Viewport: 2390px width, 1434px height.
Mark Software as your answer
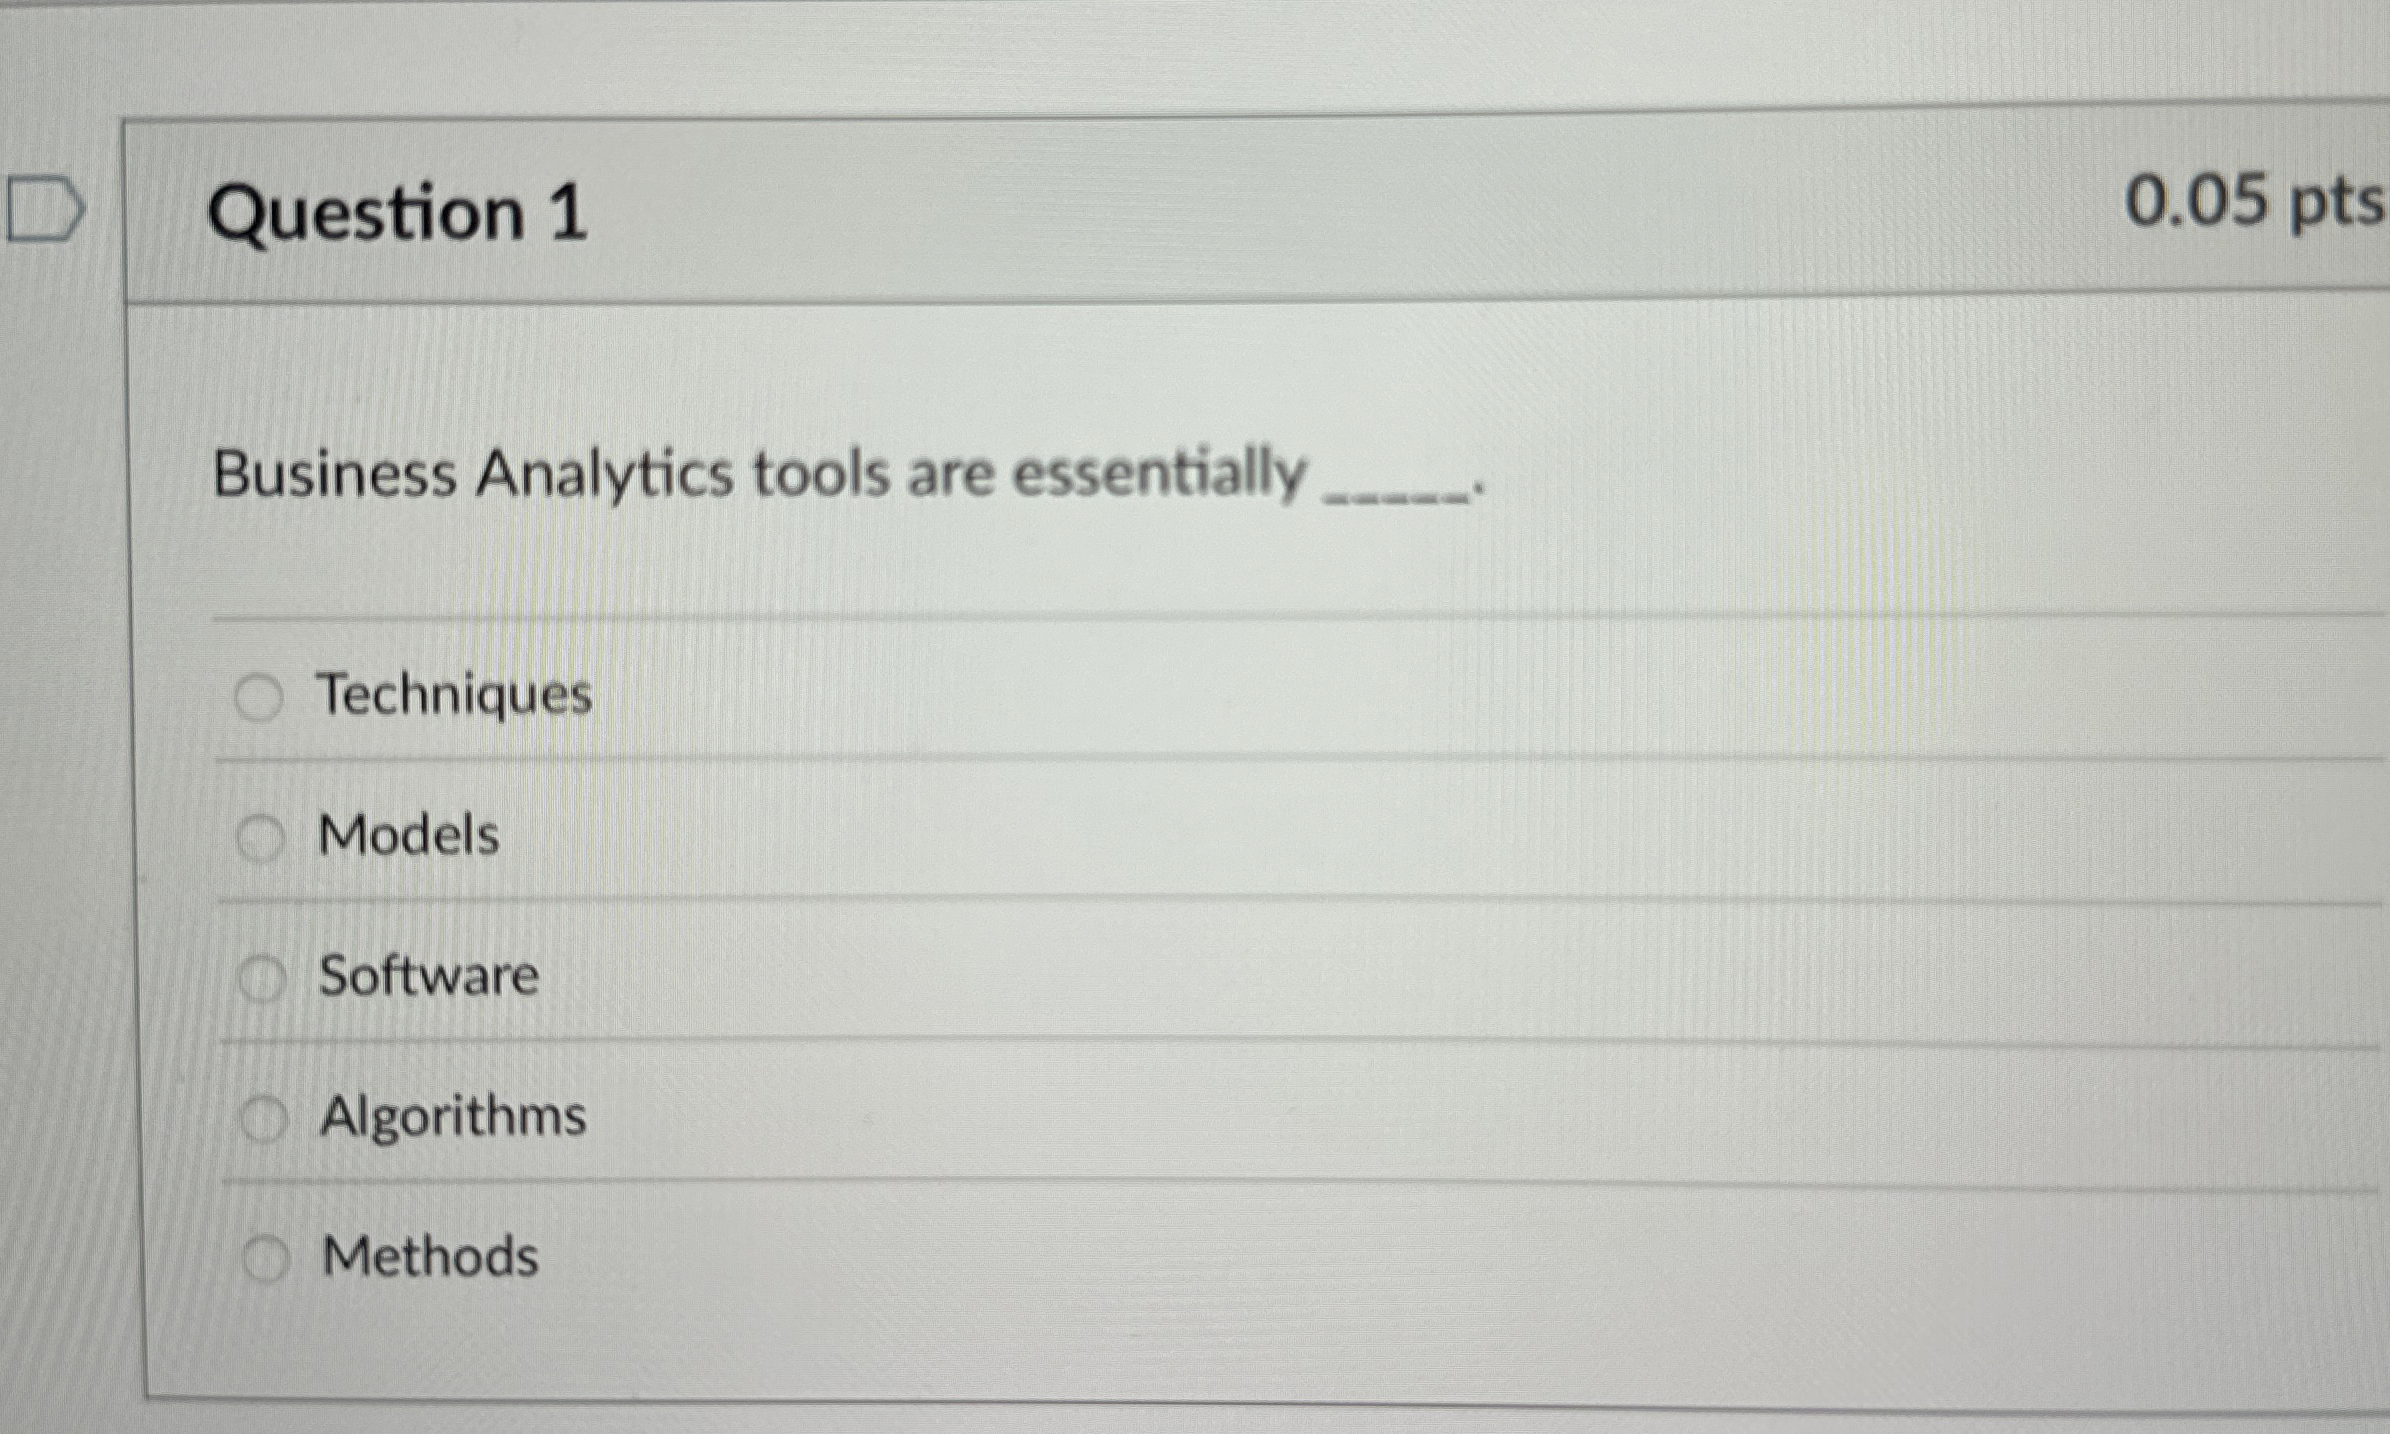tap(263, 978)
